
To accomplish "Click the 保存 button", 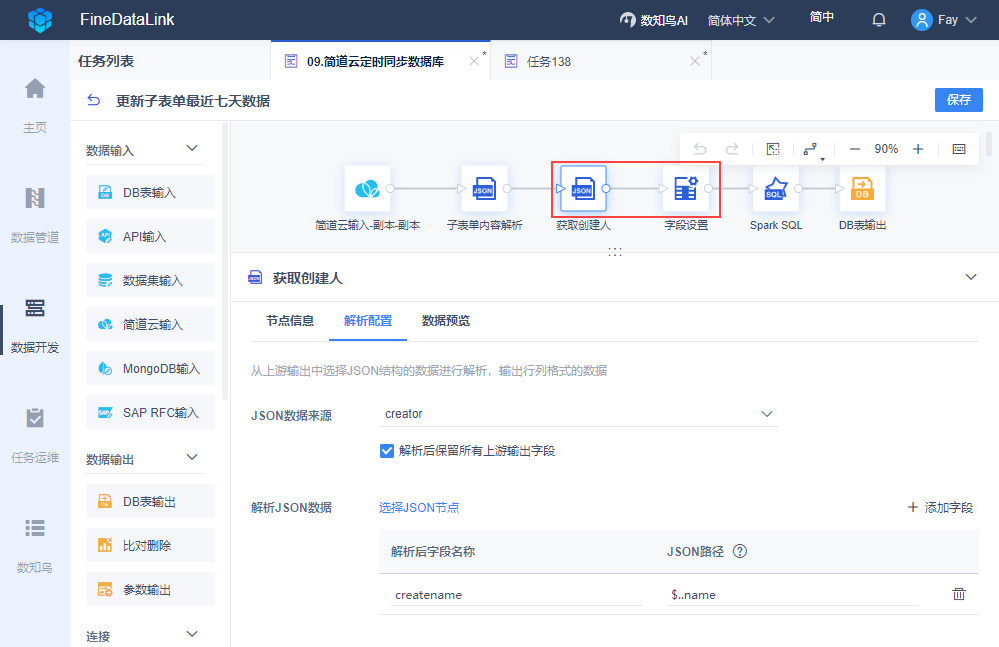I will 958,100.
